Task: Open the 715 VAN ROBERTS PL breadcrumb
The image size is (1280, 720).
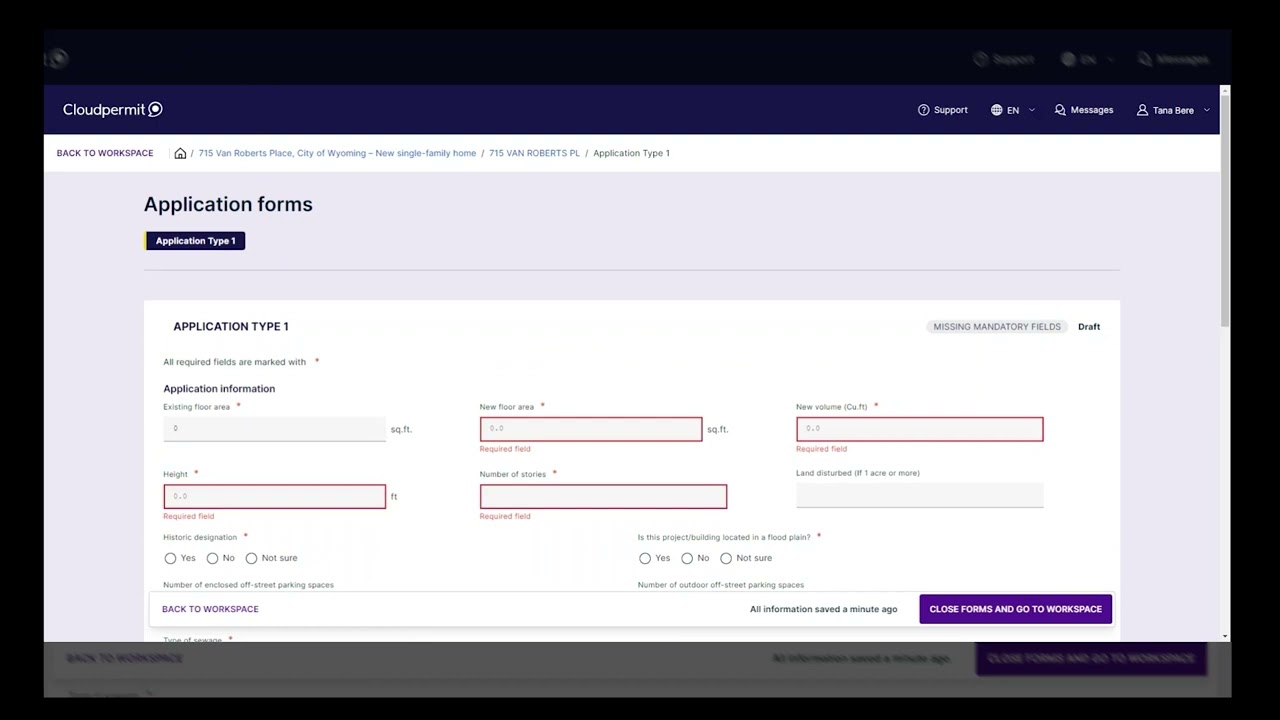Action: (534, 153)
